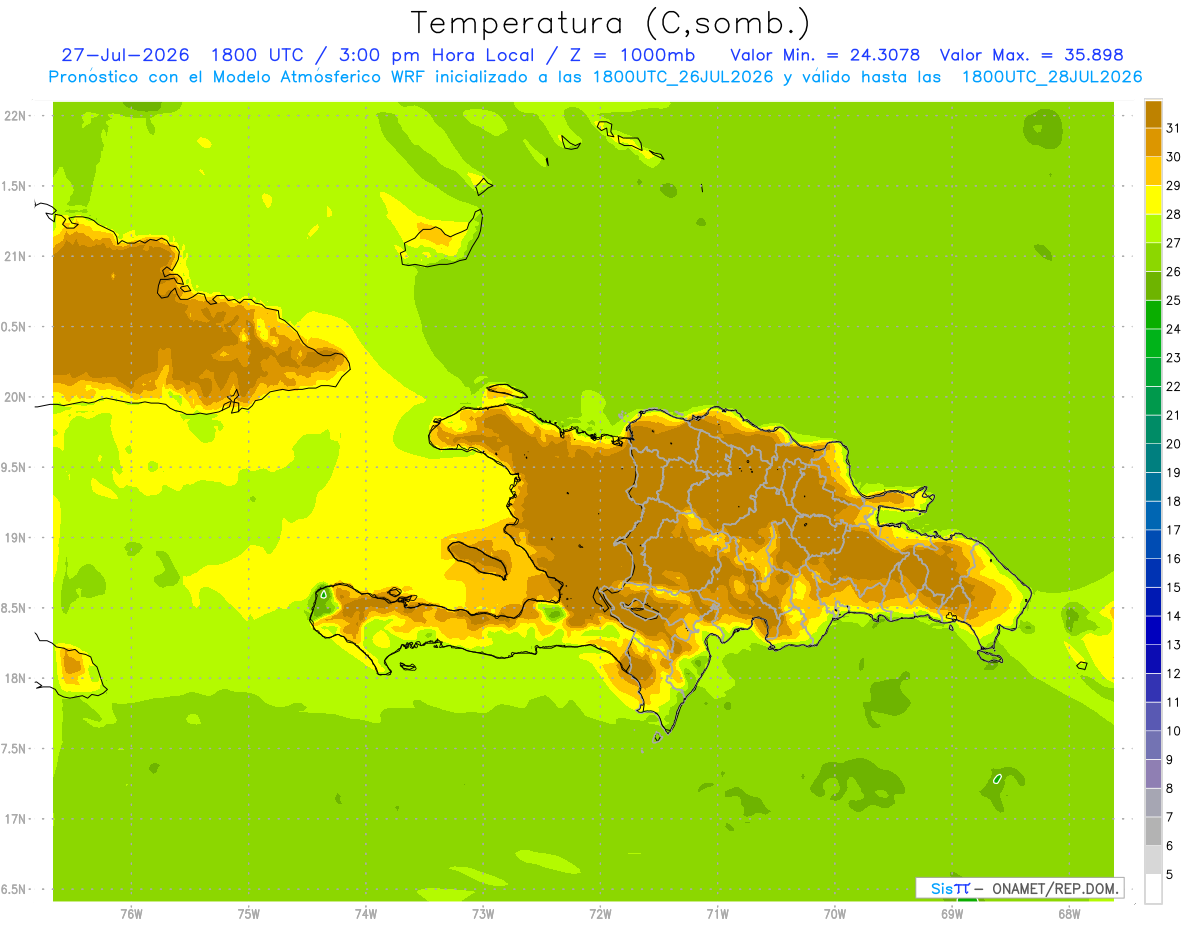Click the legend label '31'

click(x=1173, y=128)
